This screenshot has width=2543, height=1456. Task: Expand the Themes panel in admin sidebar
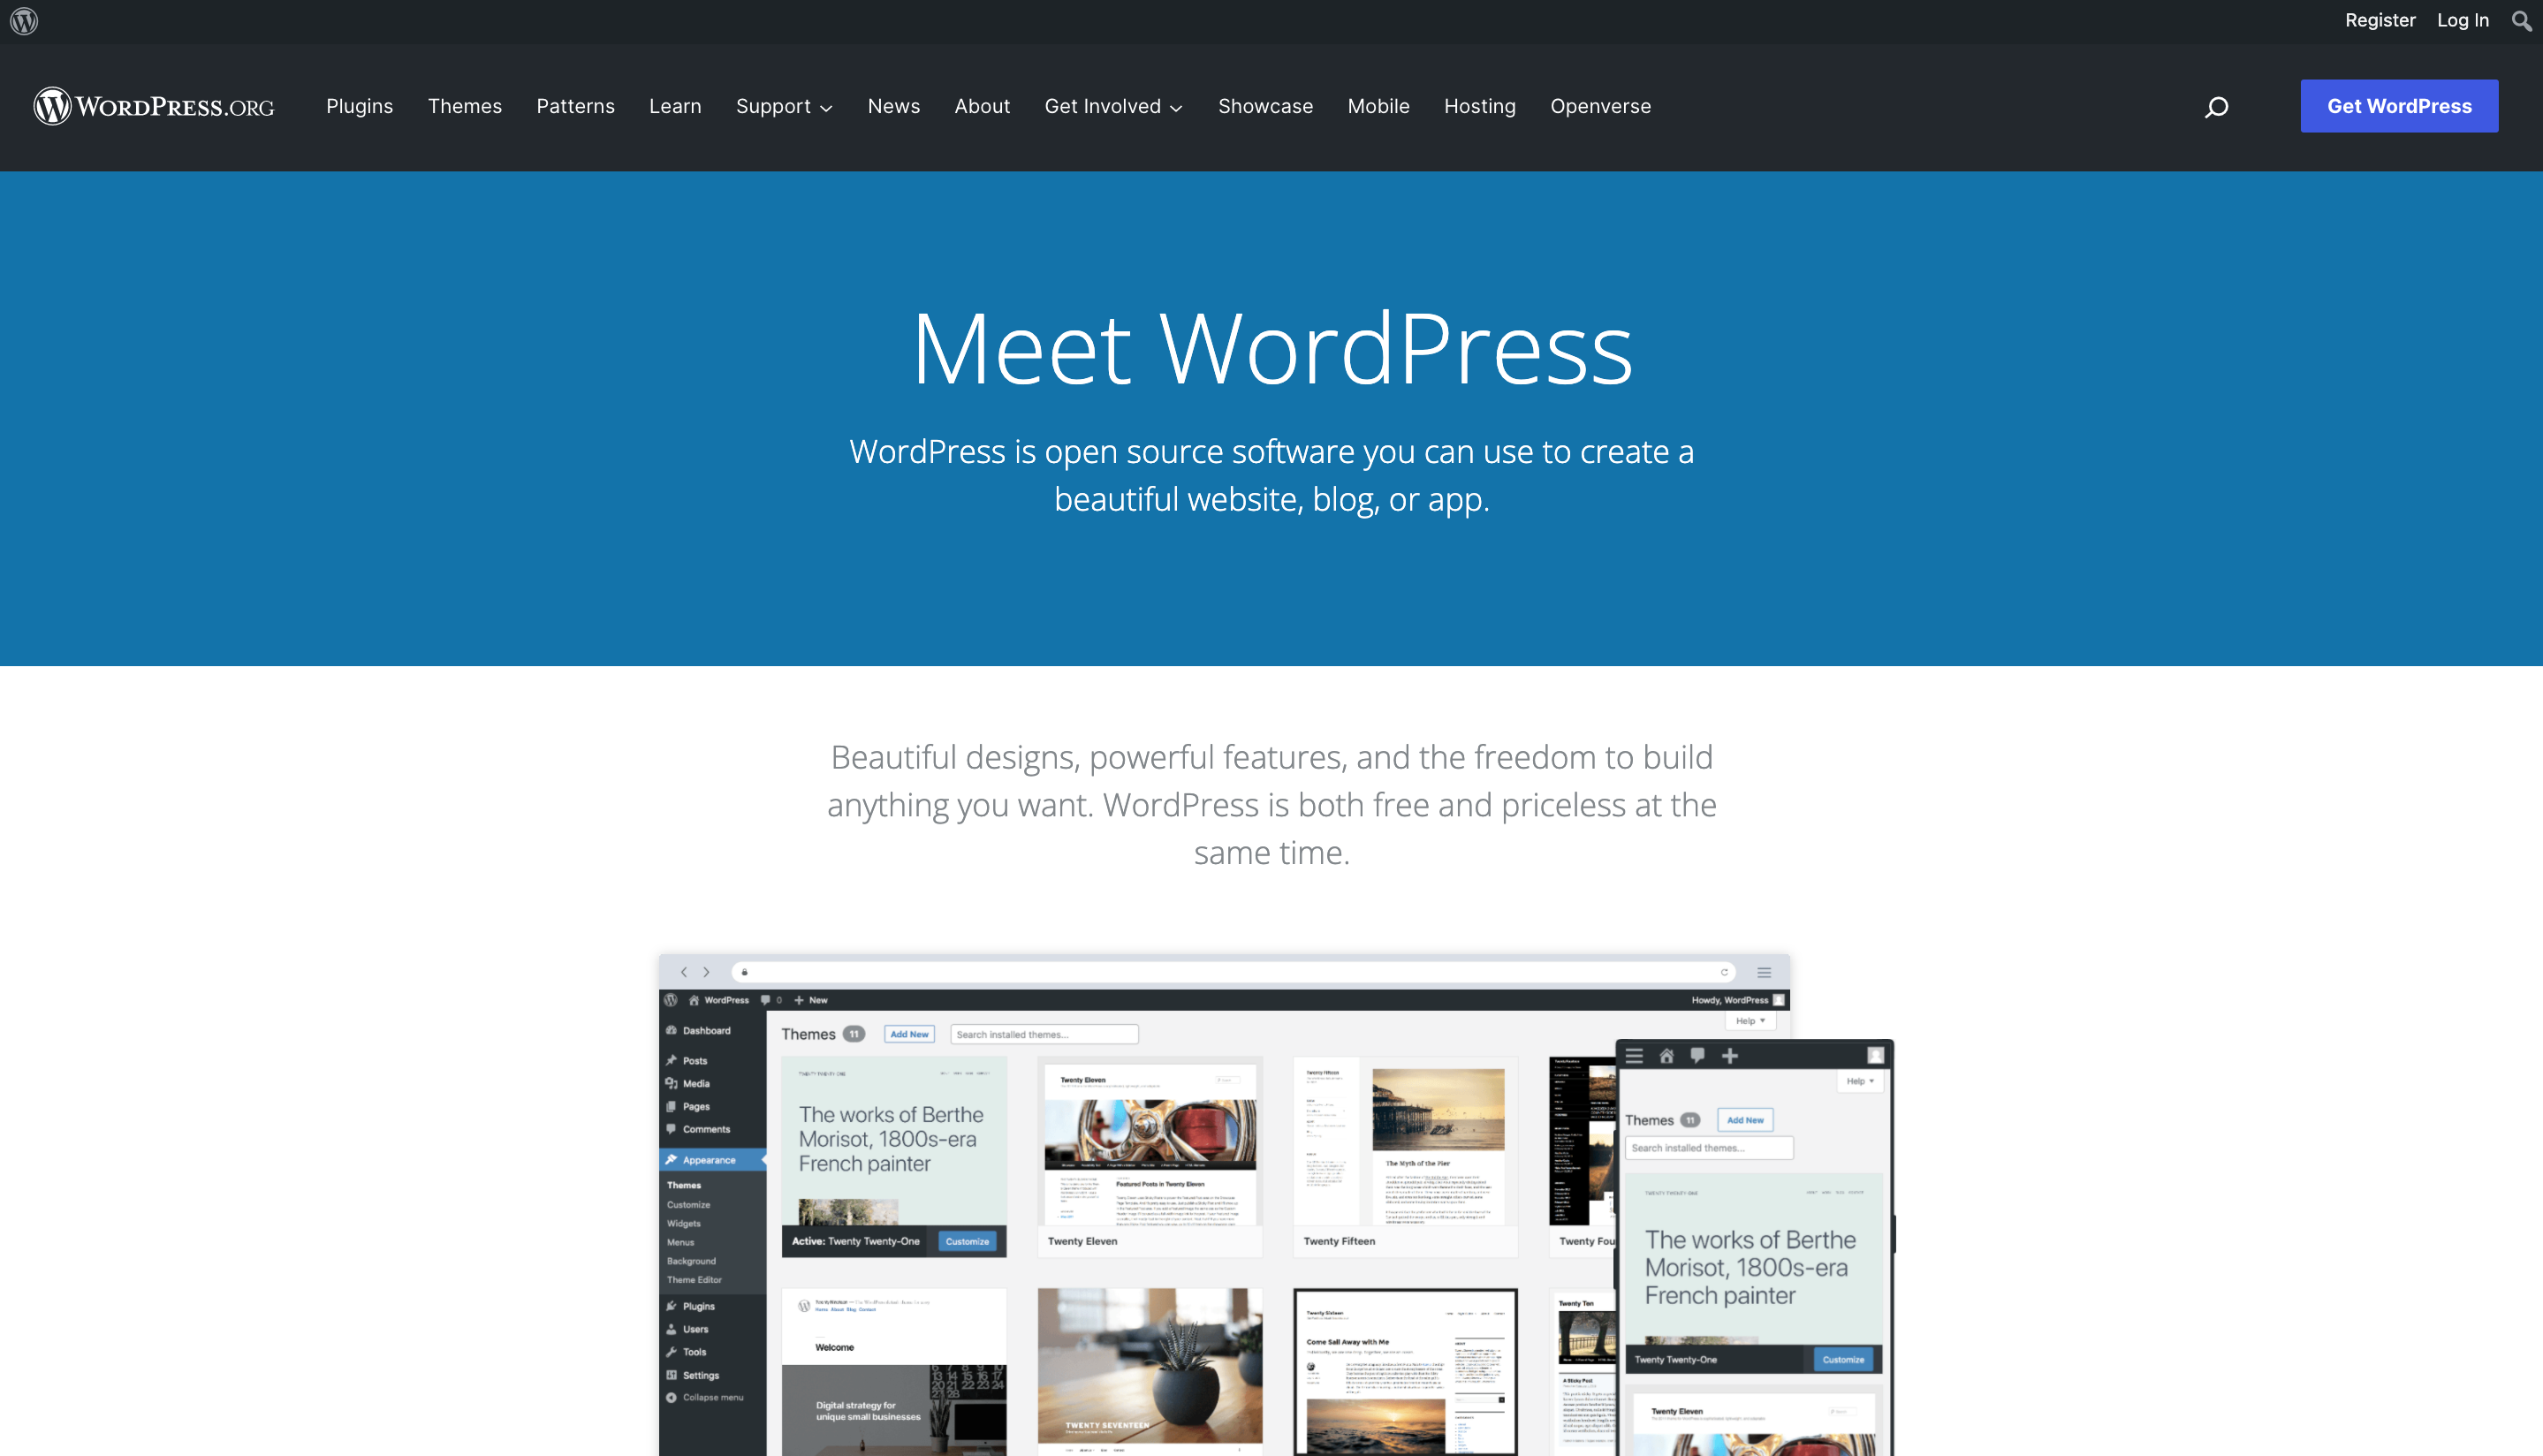687,1186
